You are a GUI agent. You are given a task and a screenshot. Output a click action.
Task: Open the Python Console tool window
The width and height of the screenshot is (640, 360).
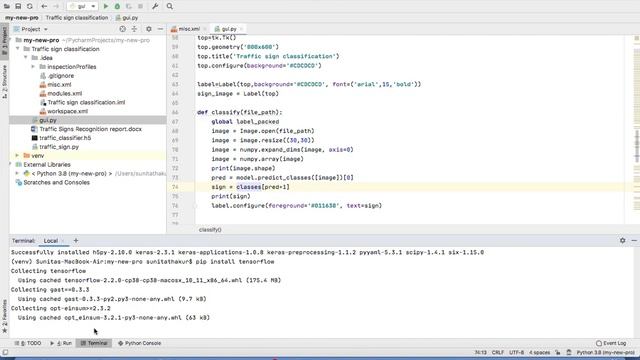(140, 343)
